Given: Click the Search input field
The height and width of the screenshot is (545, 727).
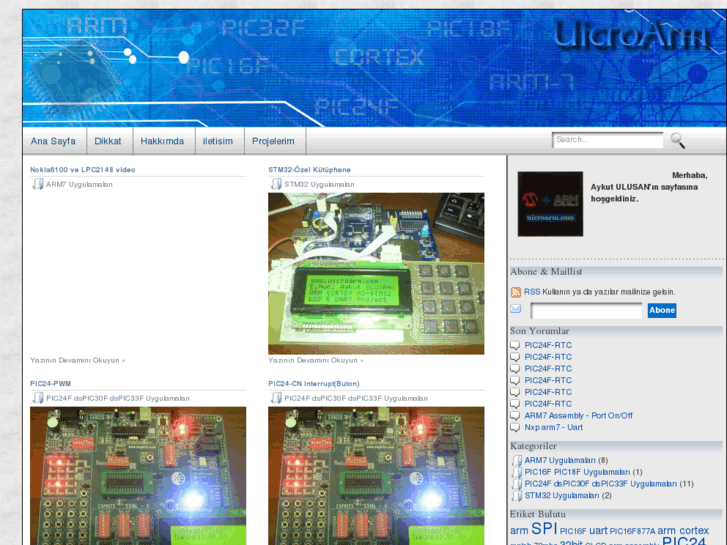Looking at the screenshot, I should 608,140.
